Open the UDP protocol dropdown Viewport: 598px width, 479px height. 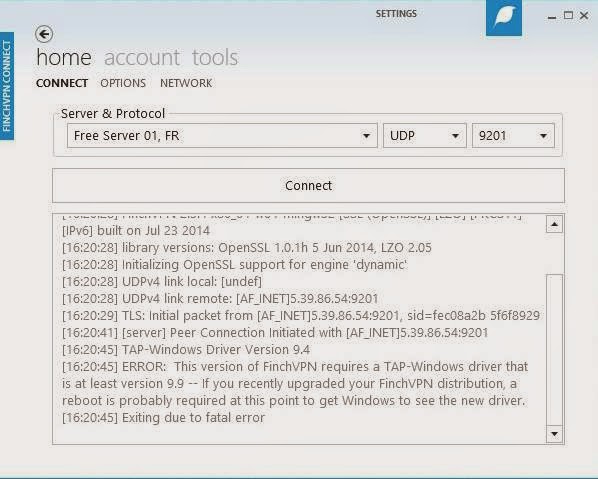[x=424, y=135]
